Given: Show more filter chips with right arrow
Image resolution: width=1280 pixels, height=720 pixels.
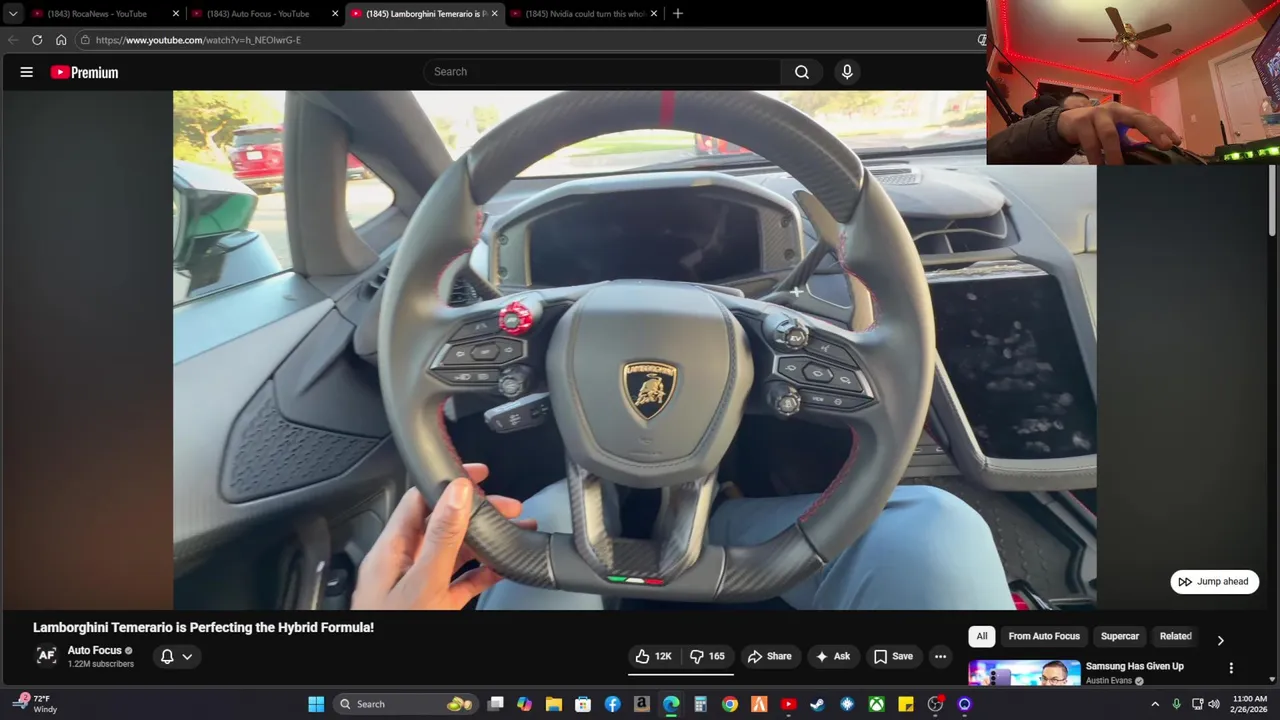Looking at the screenshot, I should coord(1220,640).
